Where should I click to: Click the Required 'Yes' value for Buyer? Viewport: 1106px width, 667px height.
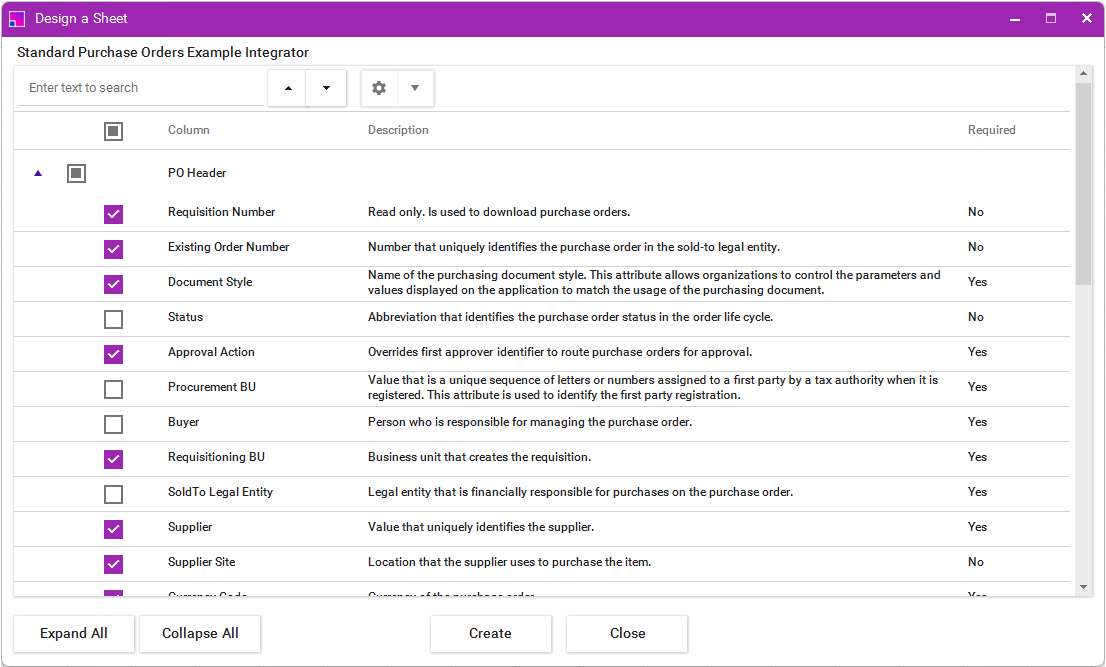coord(977,422)
